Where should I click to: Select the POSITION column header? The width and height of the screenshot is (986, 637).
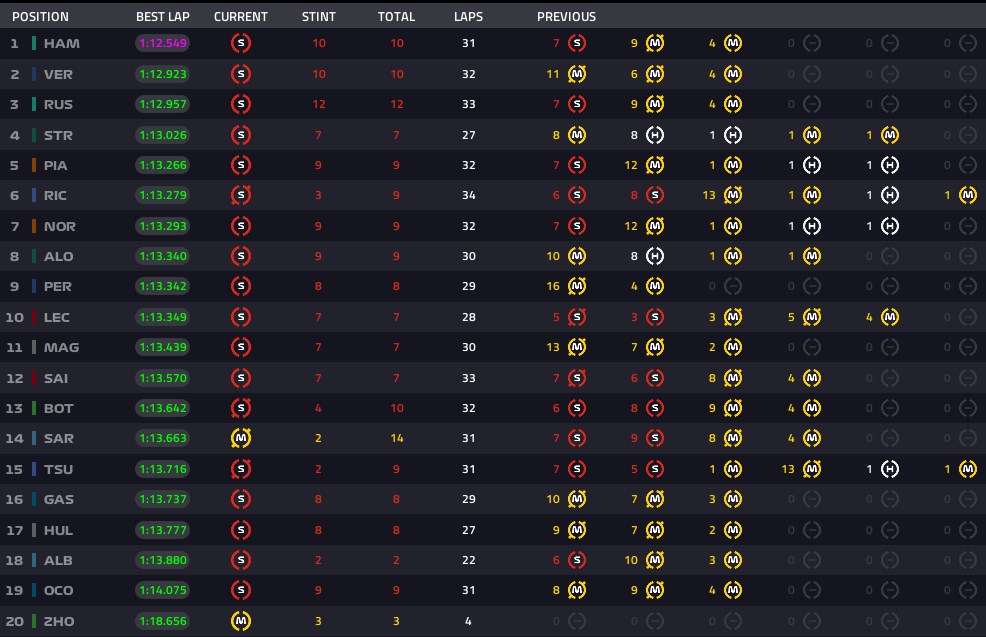[41, 17]
